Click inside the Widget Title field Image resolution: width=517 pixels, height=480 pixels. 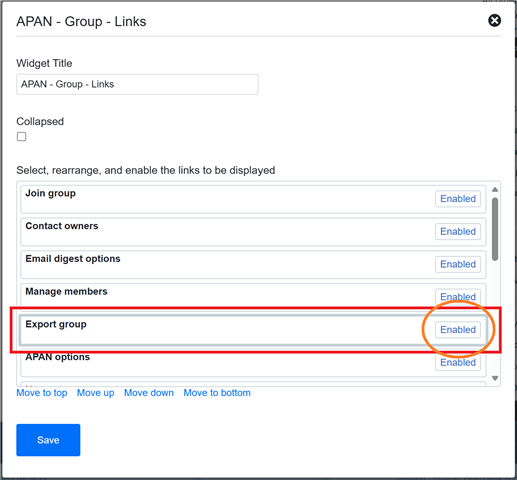pyautogui.click(x=137, y=84)
